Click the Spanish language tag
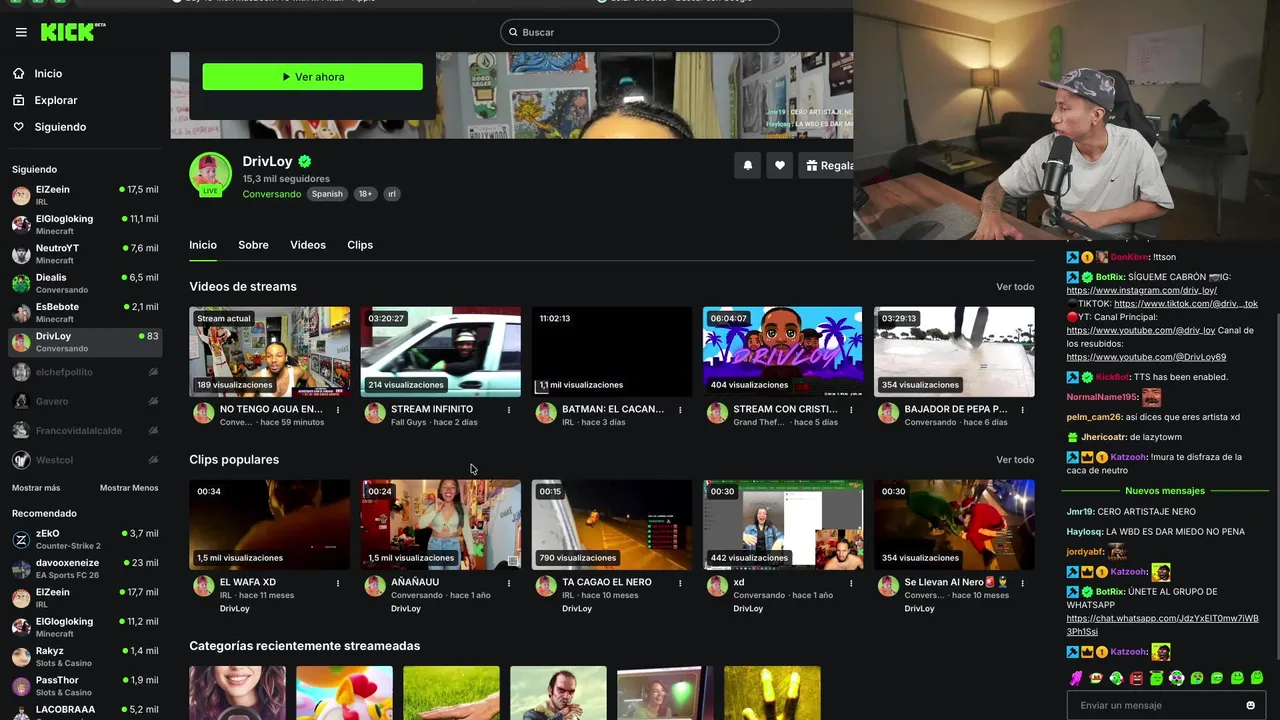This screenshot has height=720, width=1280. click(x=327, y=194)
